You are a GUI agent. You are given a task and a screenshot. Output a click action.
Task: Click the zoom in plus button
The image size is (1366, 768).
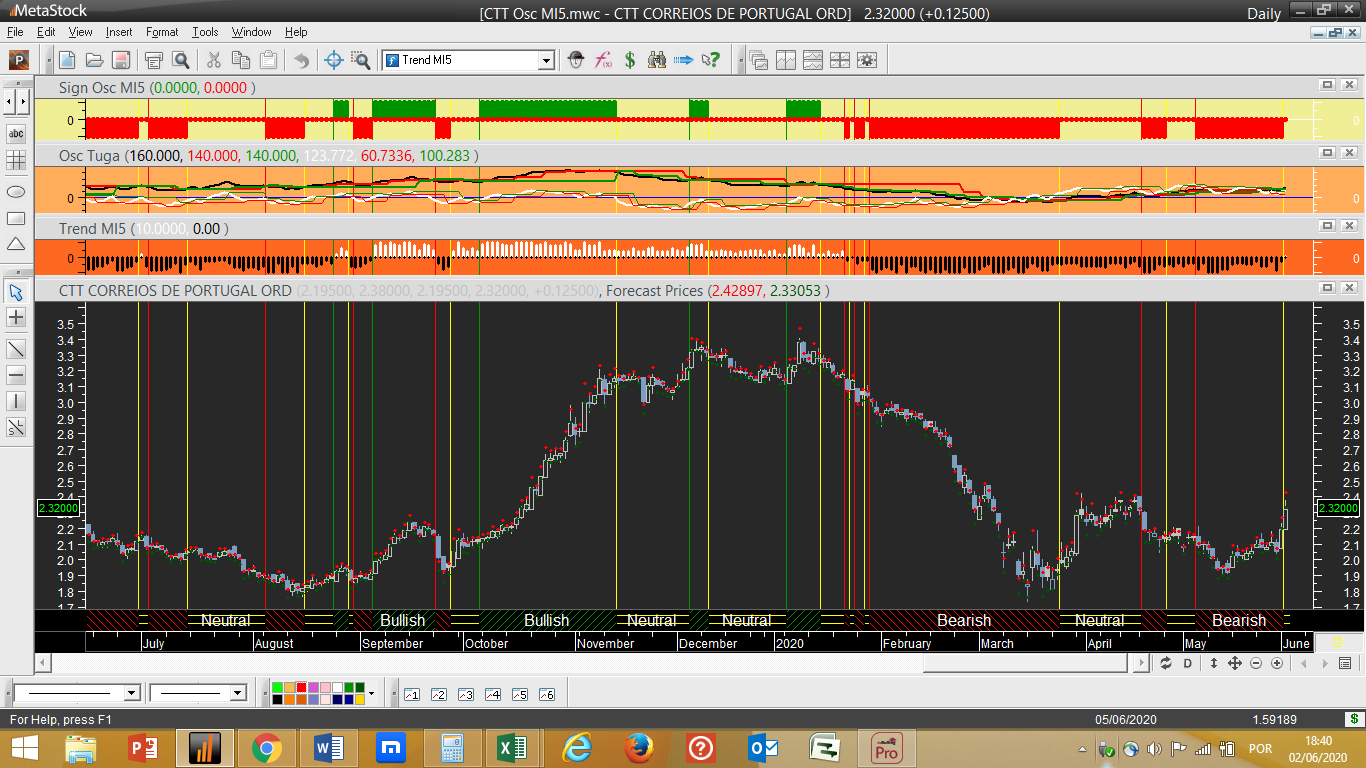coord(1277,663)
